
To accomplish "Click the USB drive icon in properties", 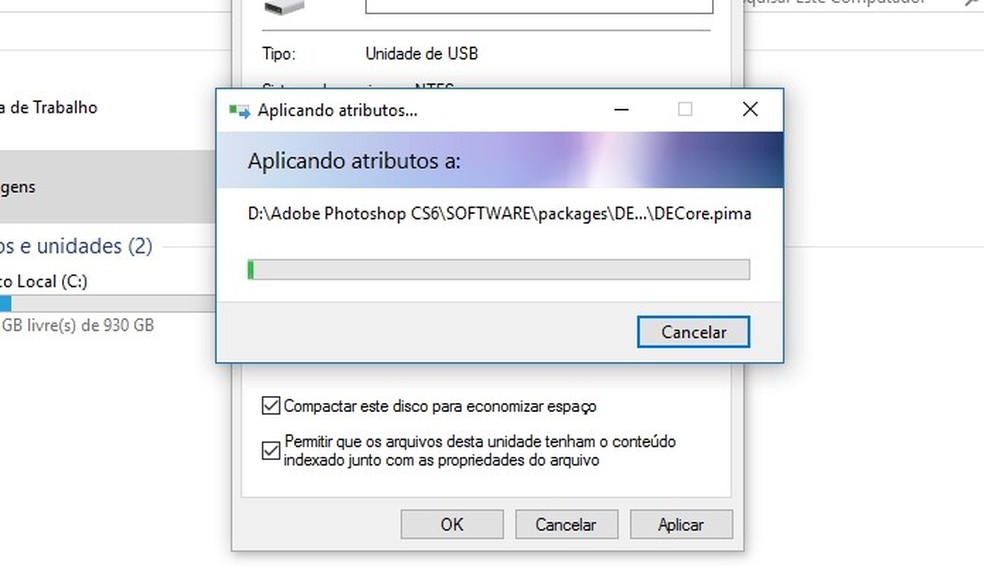I will (284, 8).
